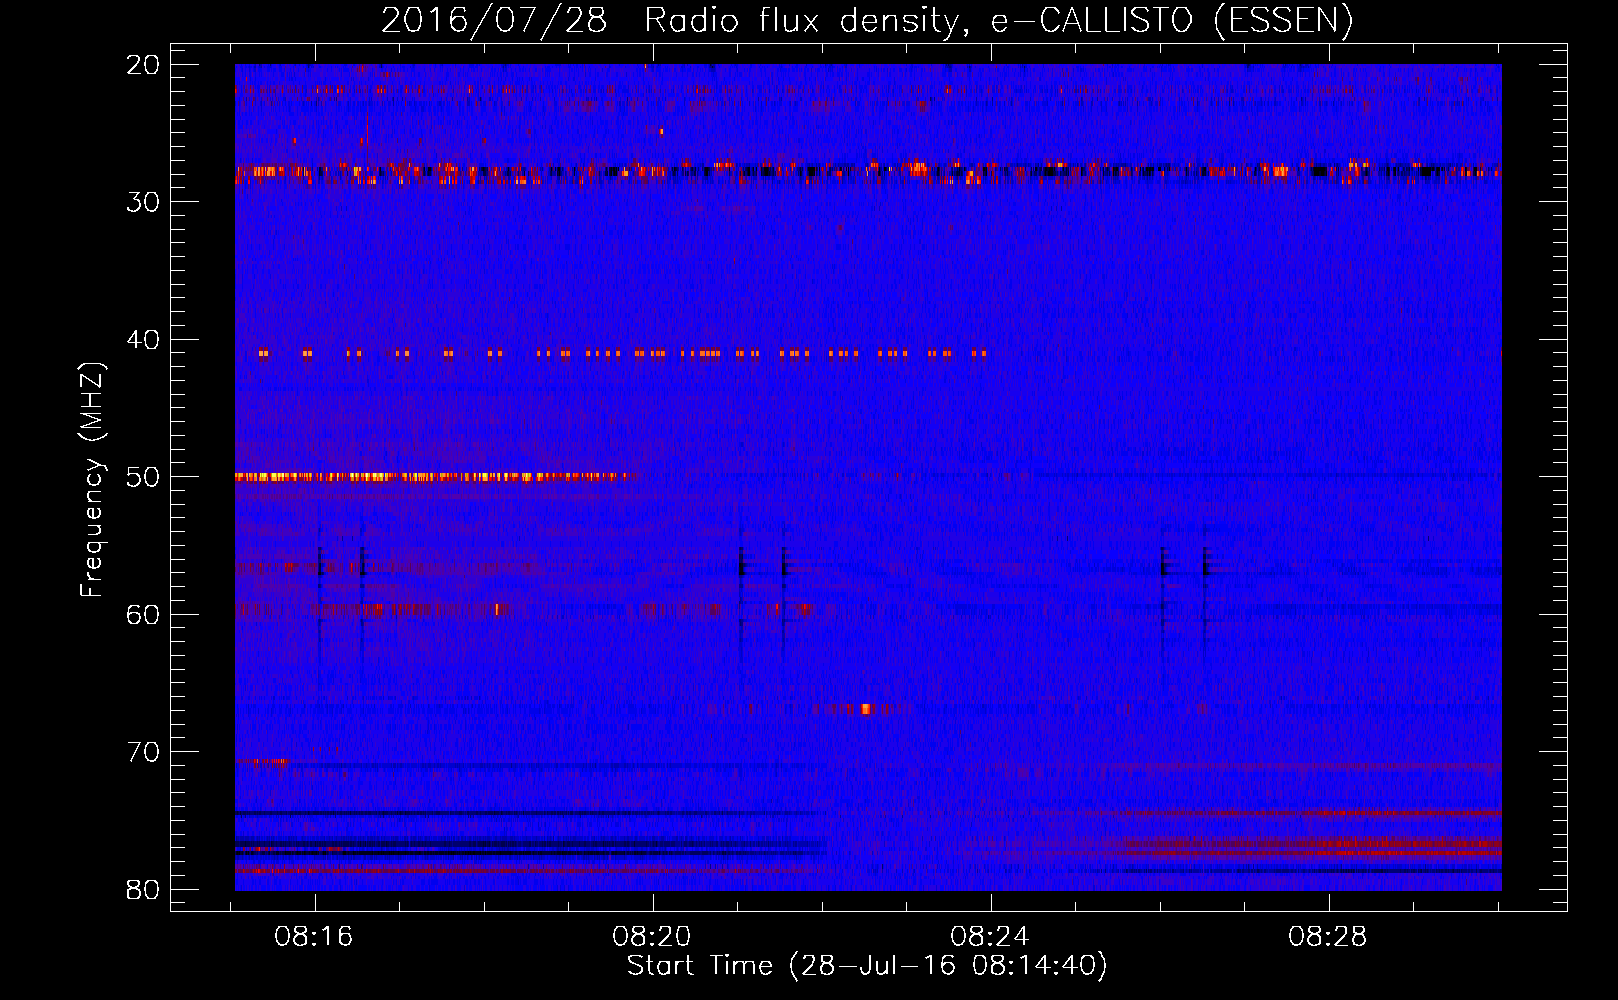Click the 50 MHz frequency tick label
Image resolution: width=1618 pixels, height=1000 pixels.
[144, 477]
